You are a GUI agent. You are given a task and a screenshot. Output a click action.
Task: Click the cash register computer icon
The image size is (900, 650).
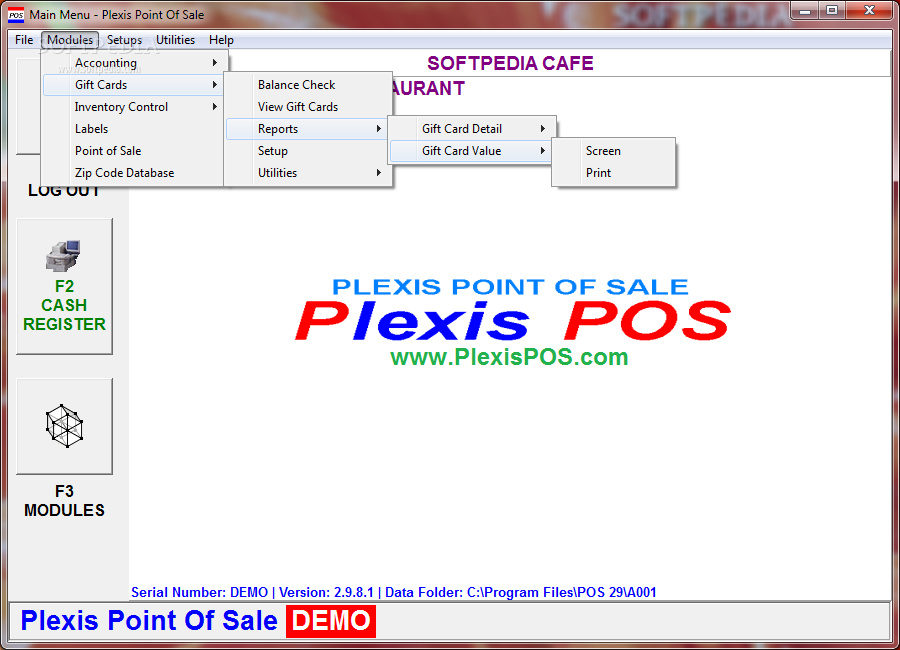[x=63, y=256]
